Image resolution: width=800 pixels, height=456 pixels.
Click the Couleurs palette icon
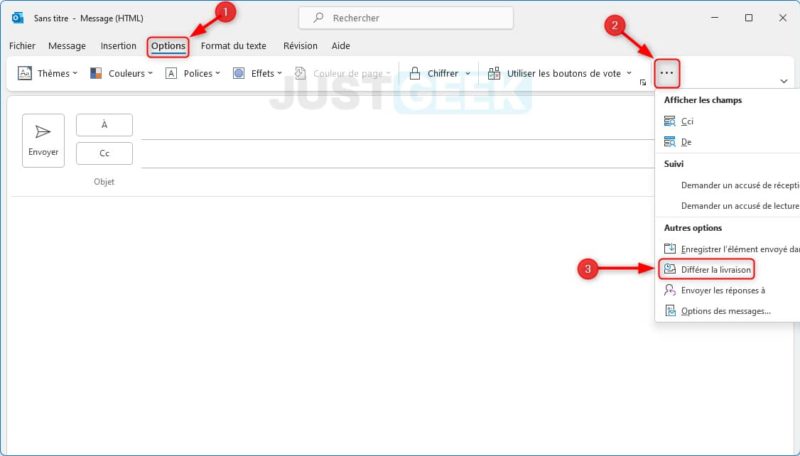coord(96,73)
